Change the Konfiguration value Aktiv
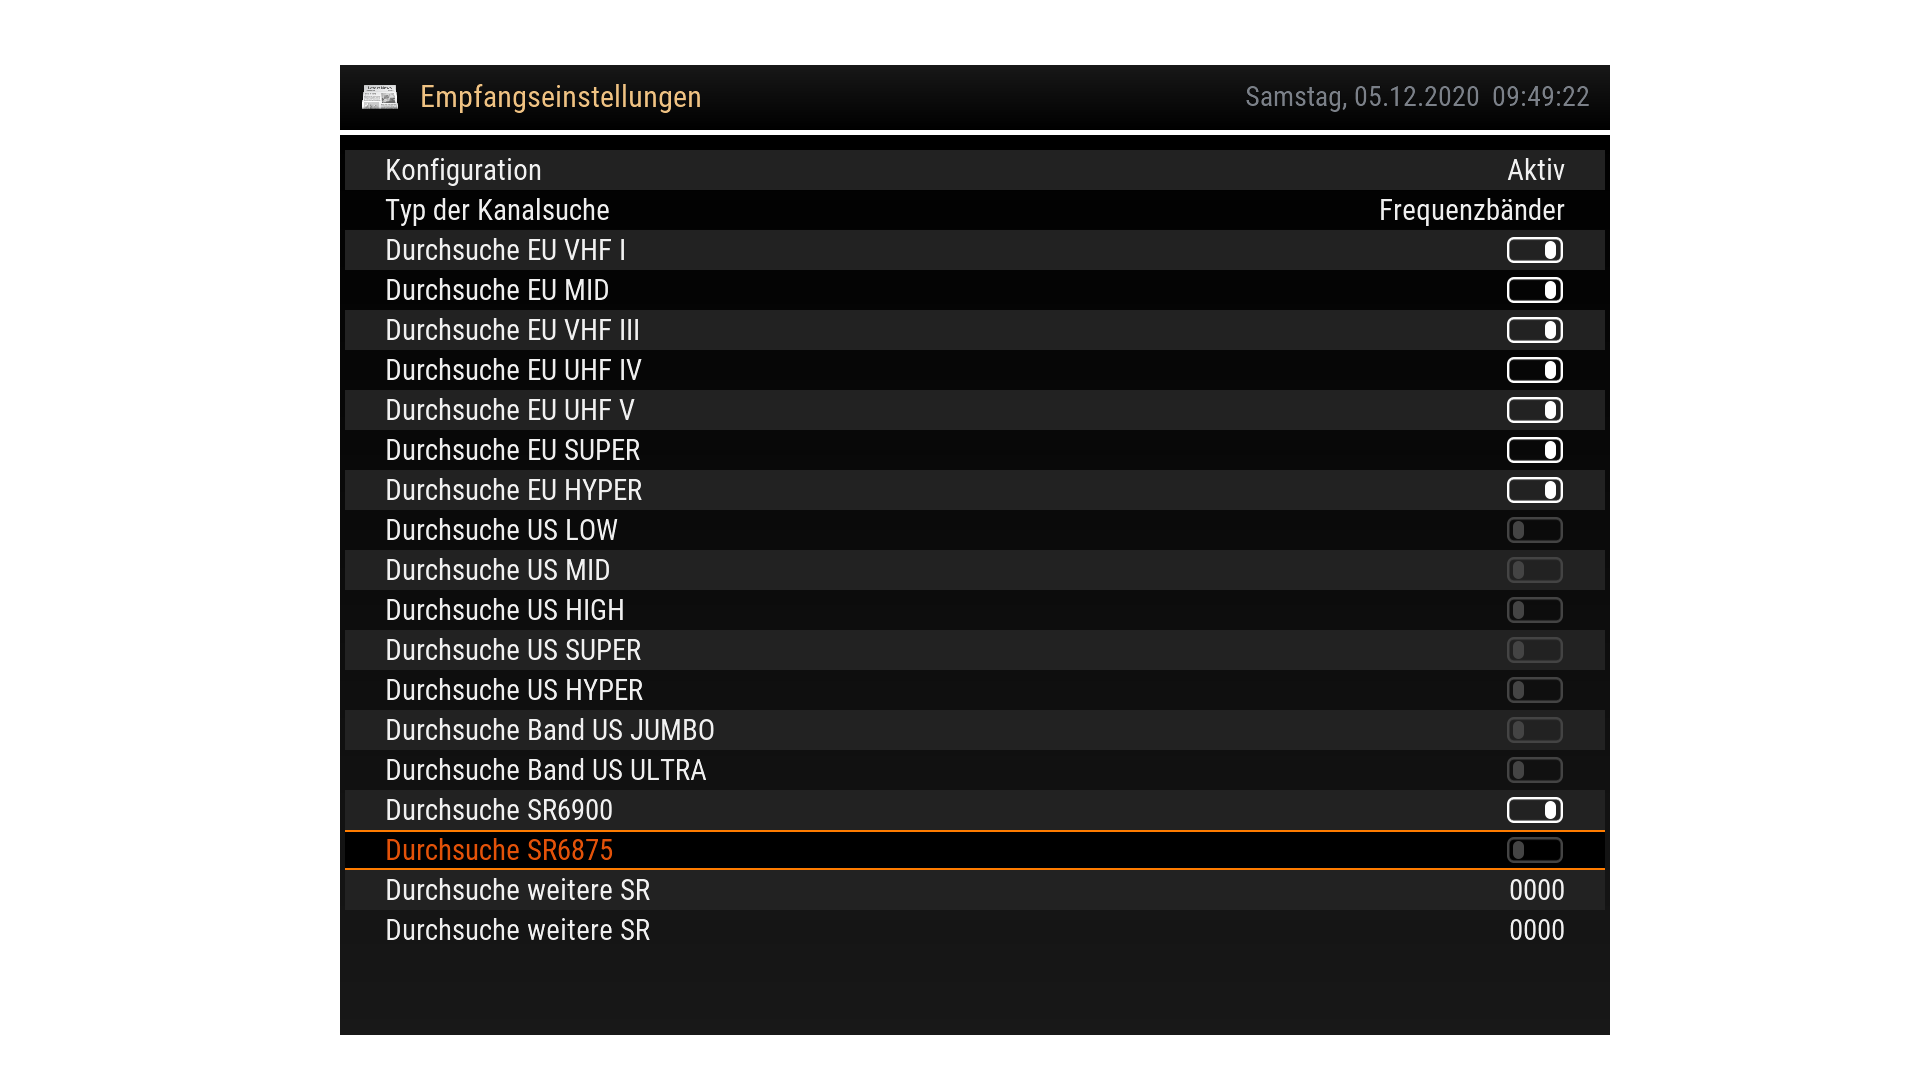The width and height of the screenshot is (1920, 1080). tap(1535, 170)
